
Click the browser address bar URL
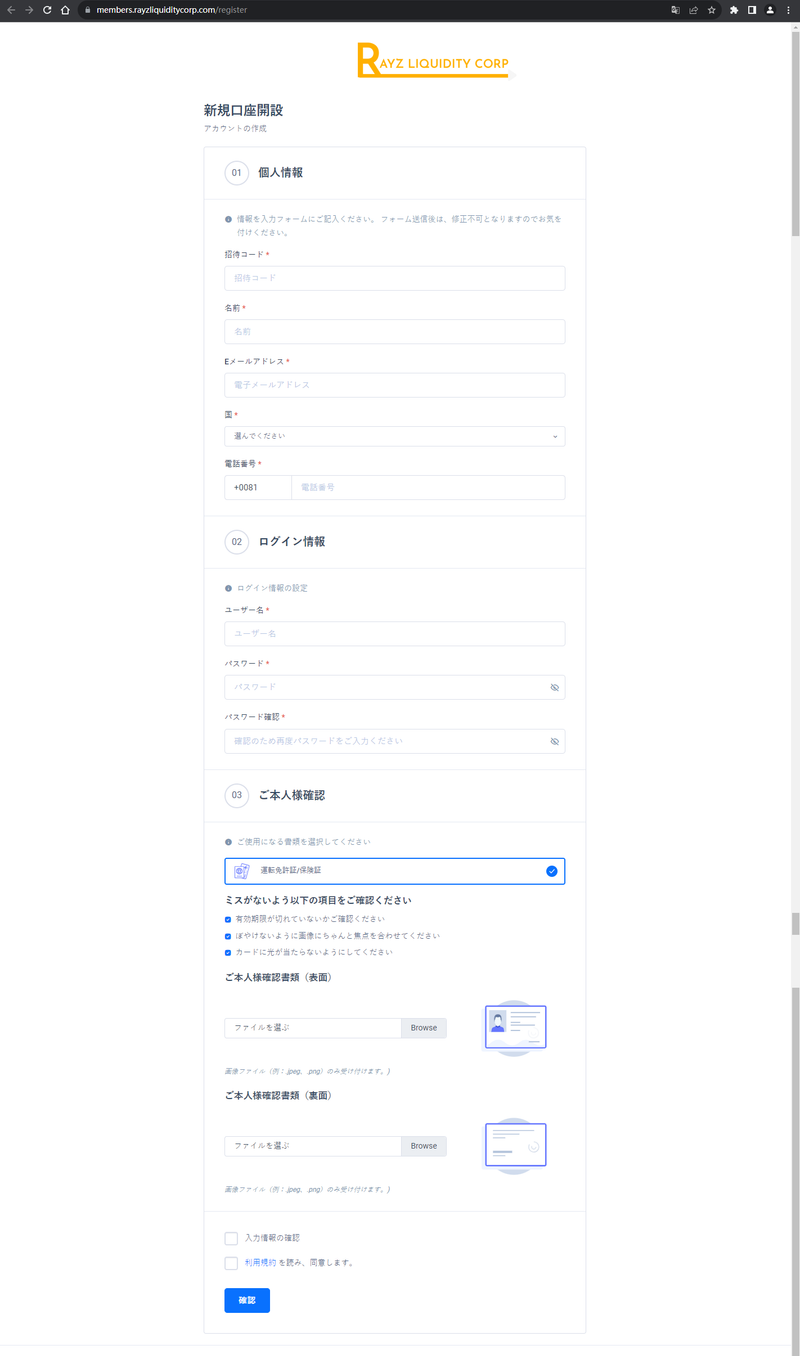click(x=172, y=10)
